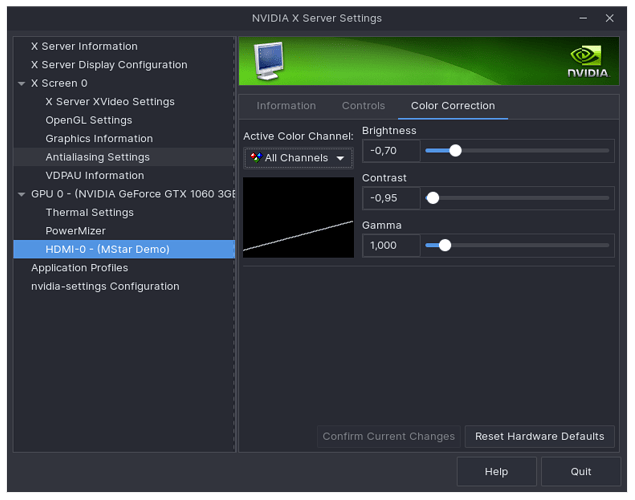Minimize the NVIDIA X Server Settings window
635x500 pixels.
(583, 18)
